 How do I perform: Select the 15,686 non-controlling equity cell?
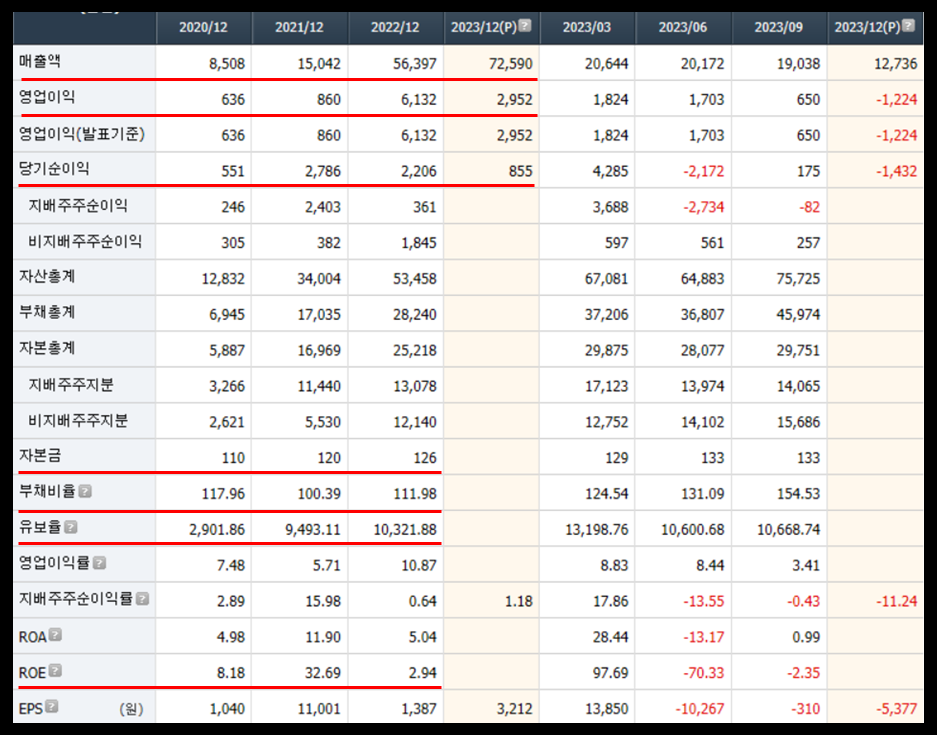[798, 422]
